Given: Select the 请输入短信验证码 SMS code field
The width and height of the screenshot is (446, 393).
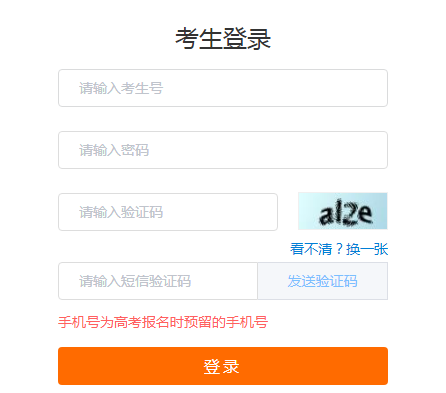Looking at the screenshot, I should (158, 281).
